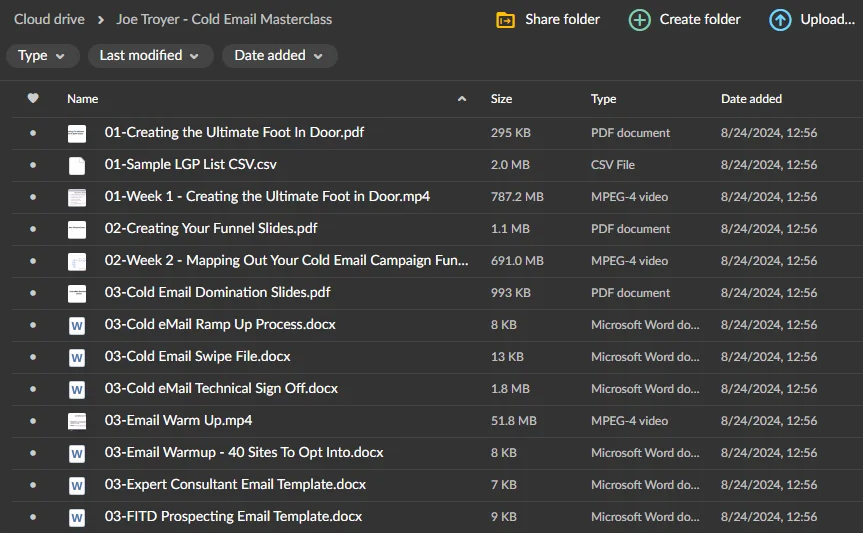Click the CSV File type cell
The width and height of the screenshot is (863, 533).
pos(613,165)
